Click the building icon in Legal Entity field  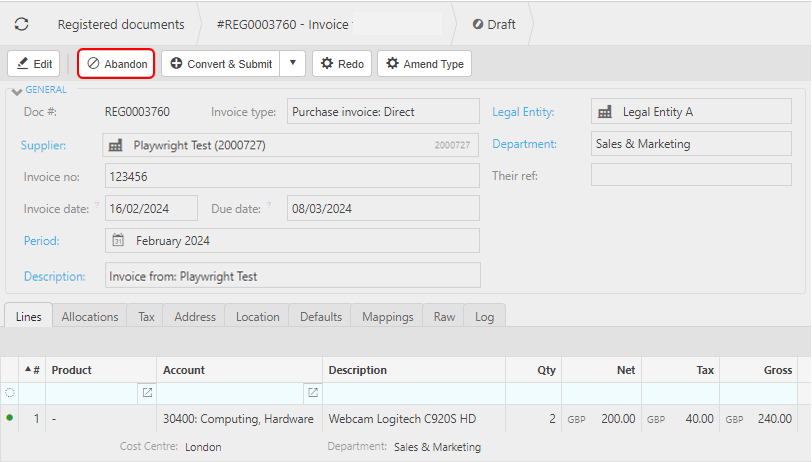(604, 112)
